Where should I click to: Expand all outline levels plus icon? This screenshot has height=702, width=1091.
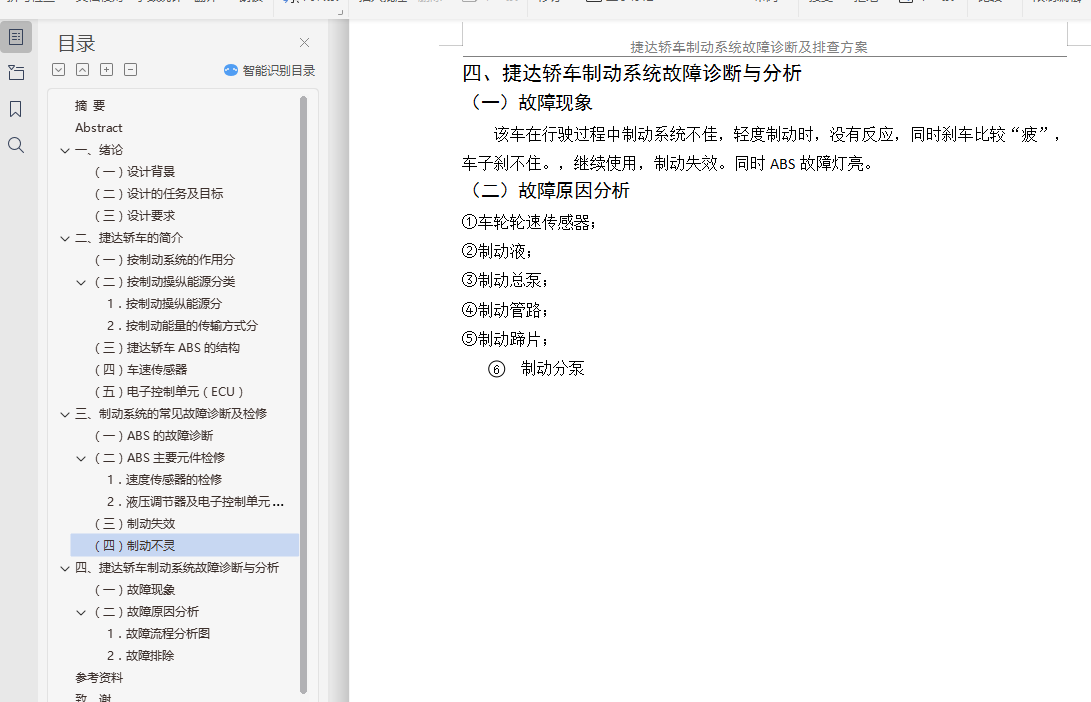[106, 70]
